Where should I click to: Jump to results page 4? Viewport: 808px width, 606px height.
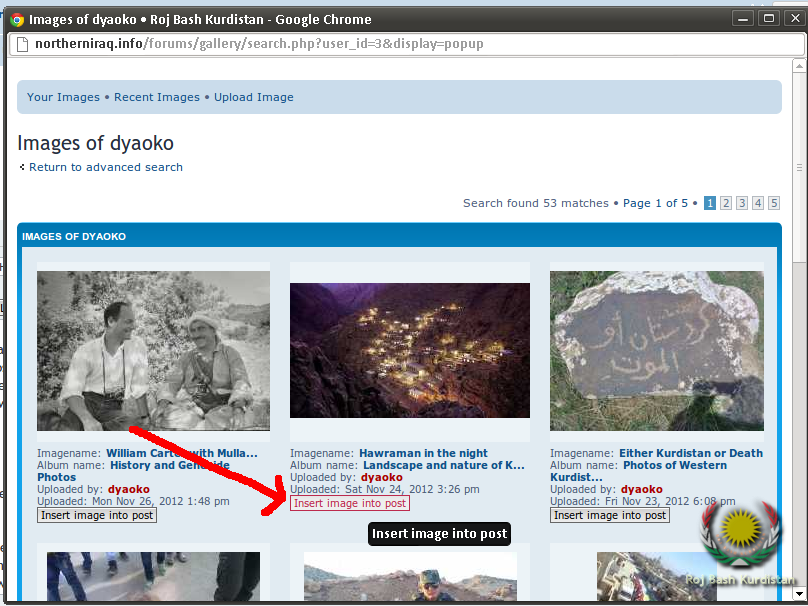[x=758, y=203]
